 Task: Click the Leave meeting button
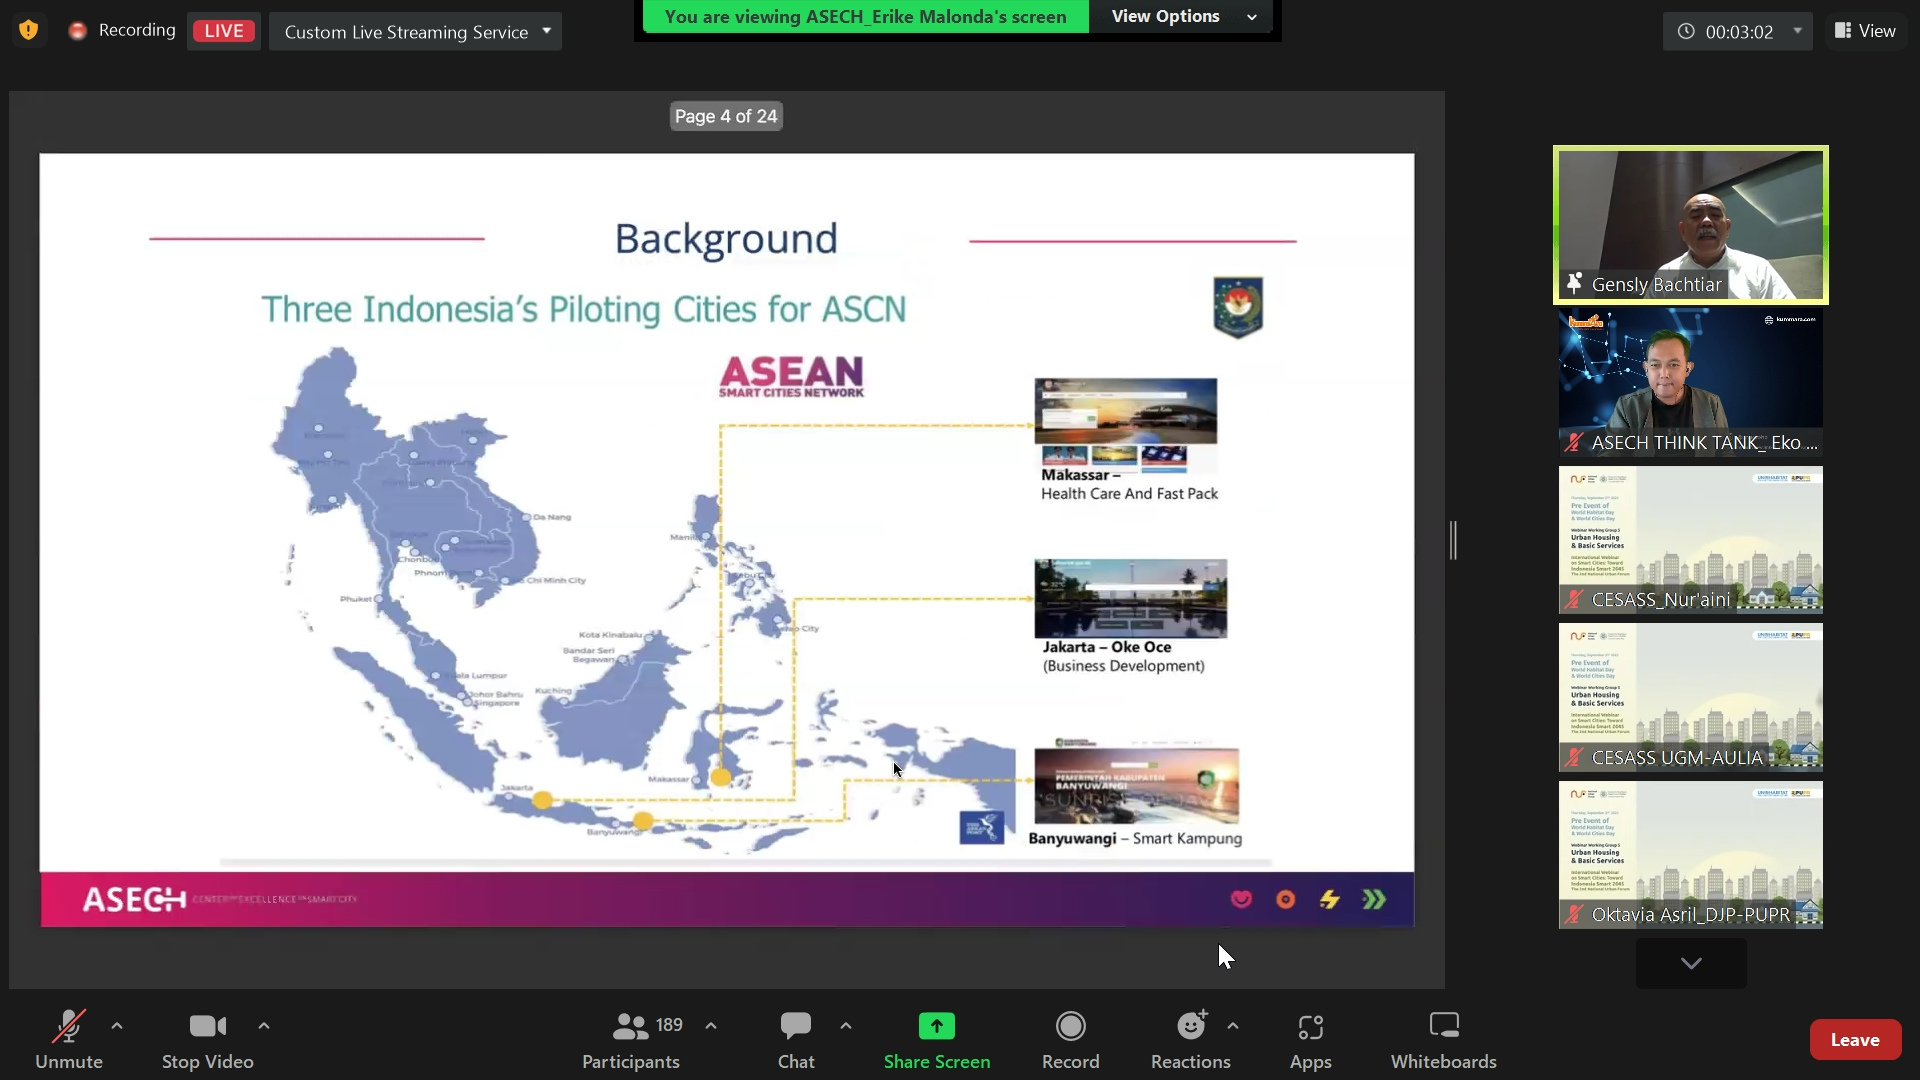(1855, 1039)
